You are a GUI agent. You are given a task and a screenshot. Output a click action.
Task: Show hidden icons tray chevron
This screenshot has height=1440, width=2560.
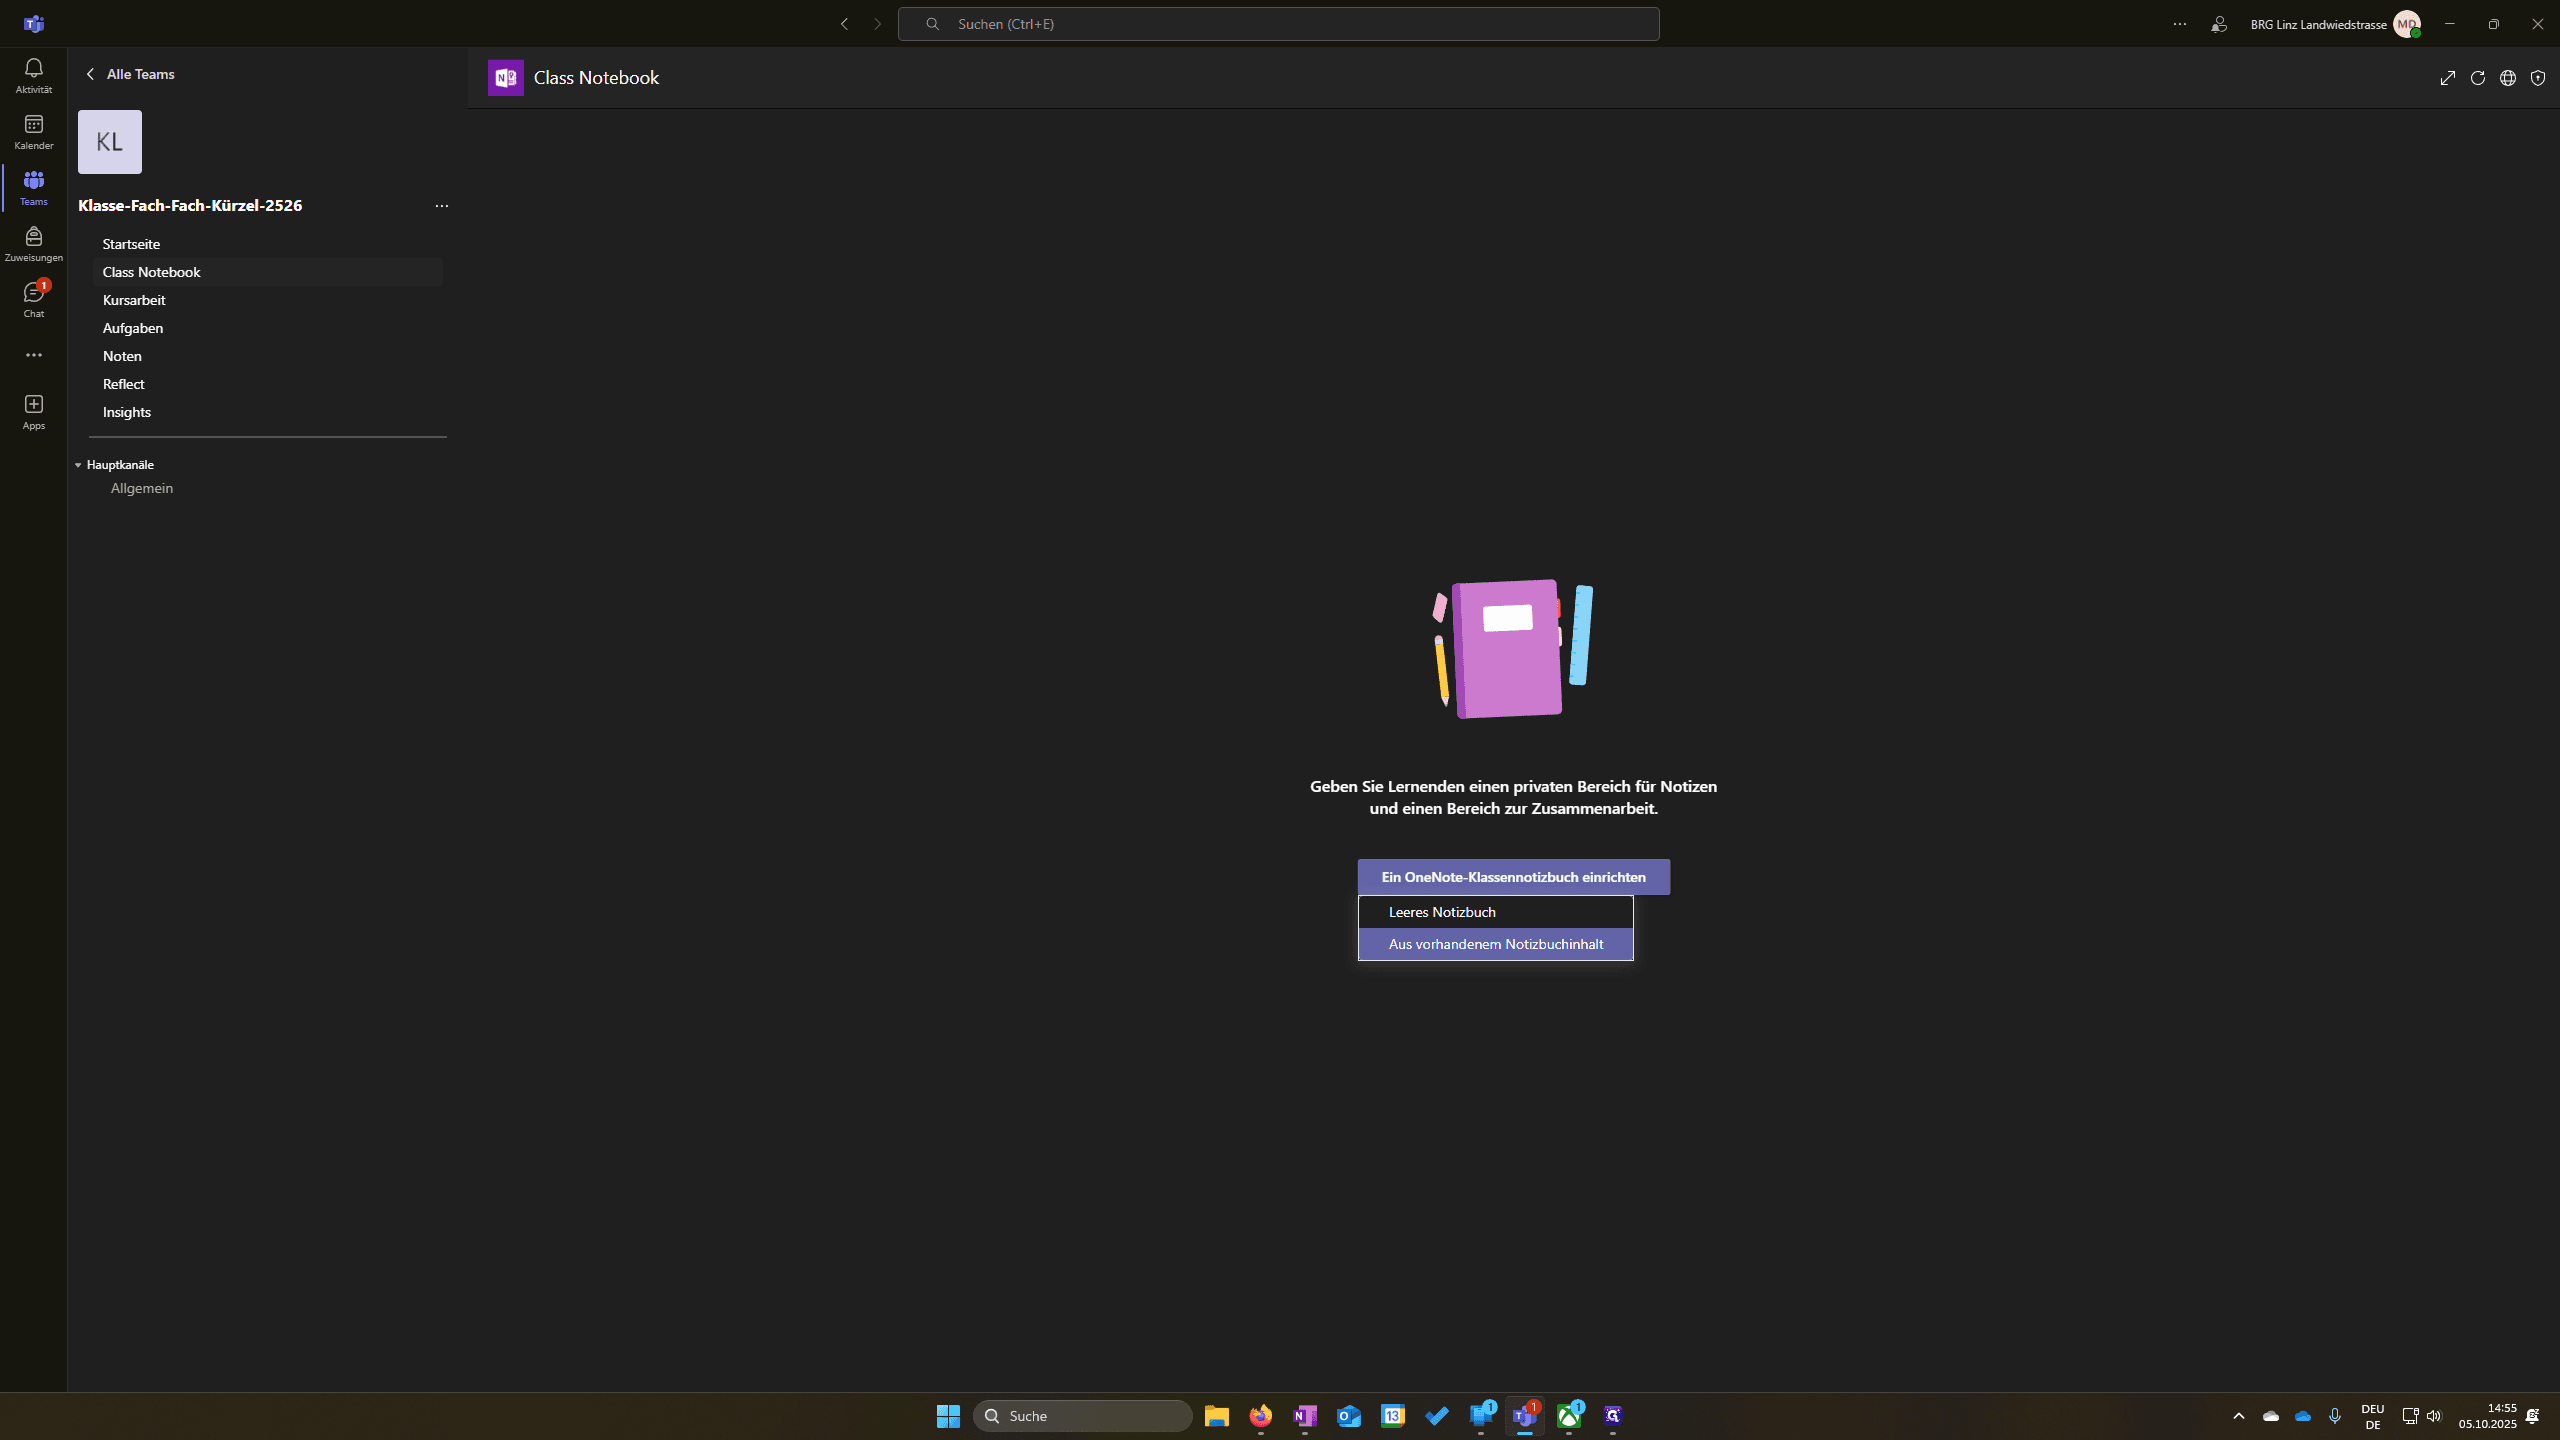tap(2238, 1416)
